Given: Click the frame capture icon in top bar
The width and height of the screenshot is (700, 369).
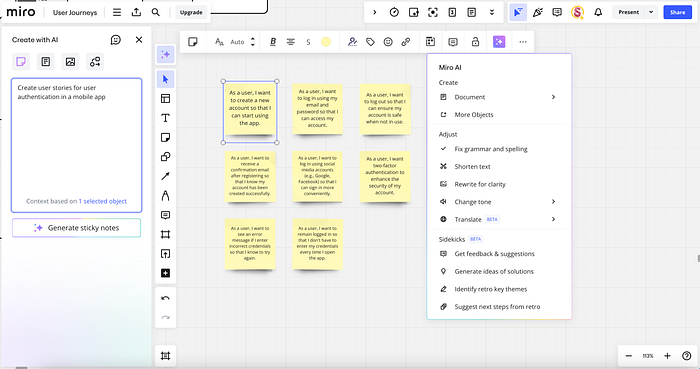Looking at the screenshot, I should [x=433, y=12].
